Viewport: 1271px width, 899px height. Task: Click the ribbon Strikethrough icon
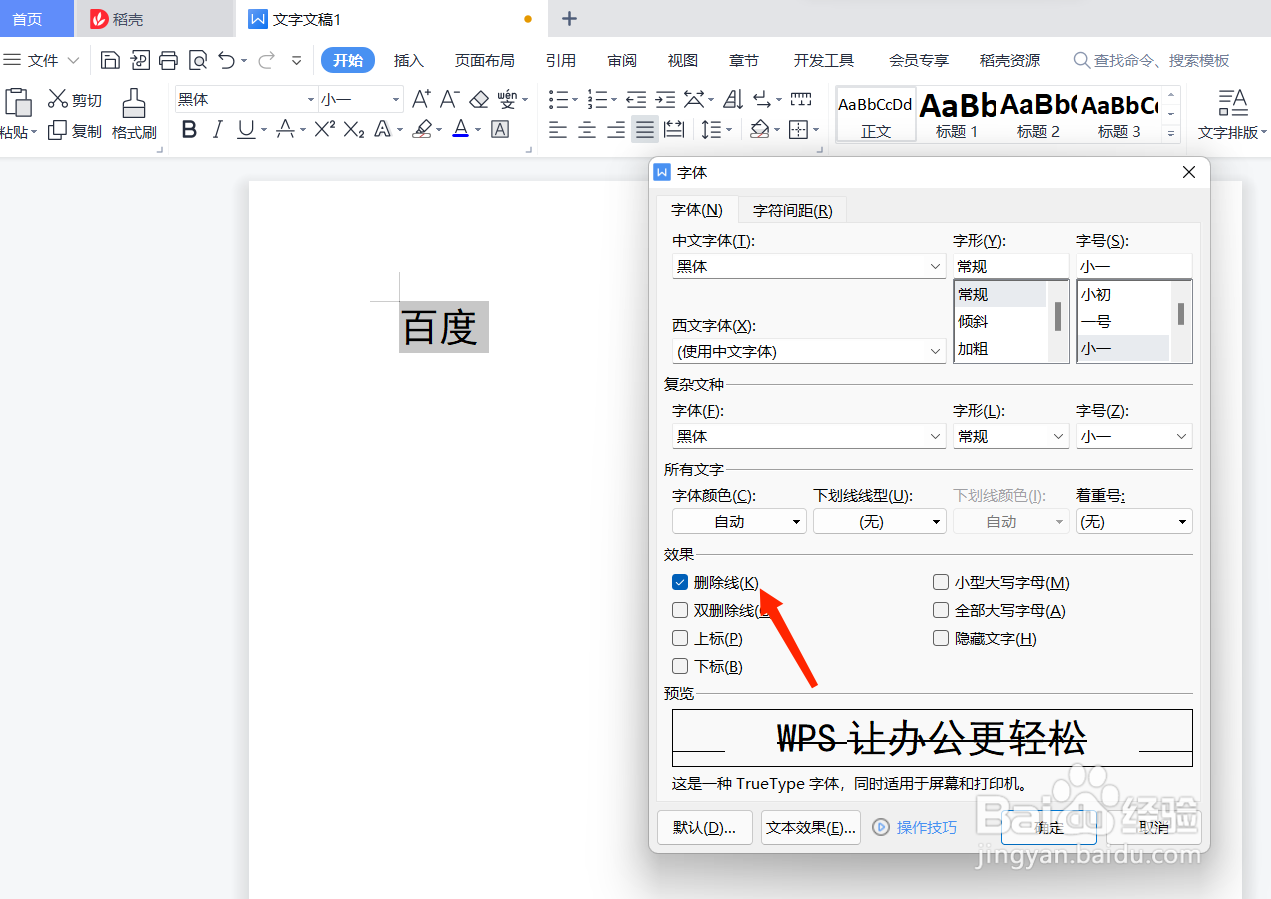tap(285, 129)
